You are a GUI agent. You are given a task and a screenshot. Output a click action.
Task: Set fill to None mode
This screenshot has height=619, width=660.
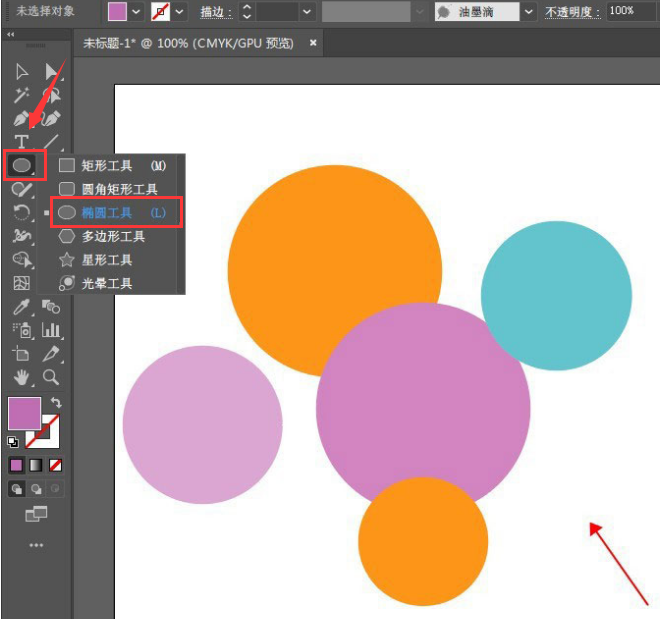tap(56, 465)
